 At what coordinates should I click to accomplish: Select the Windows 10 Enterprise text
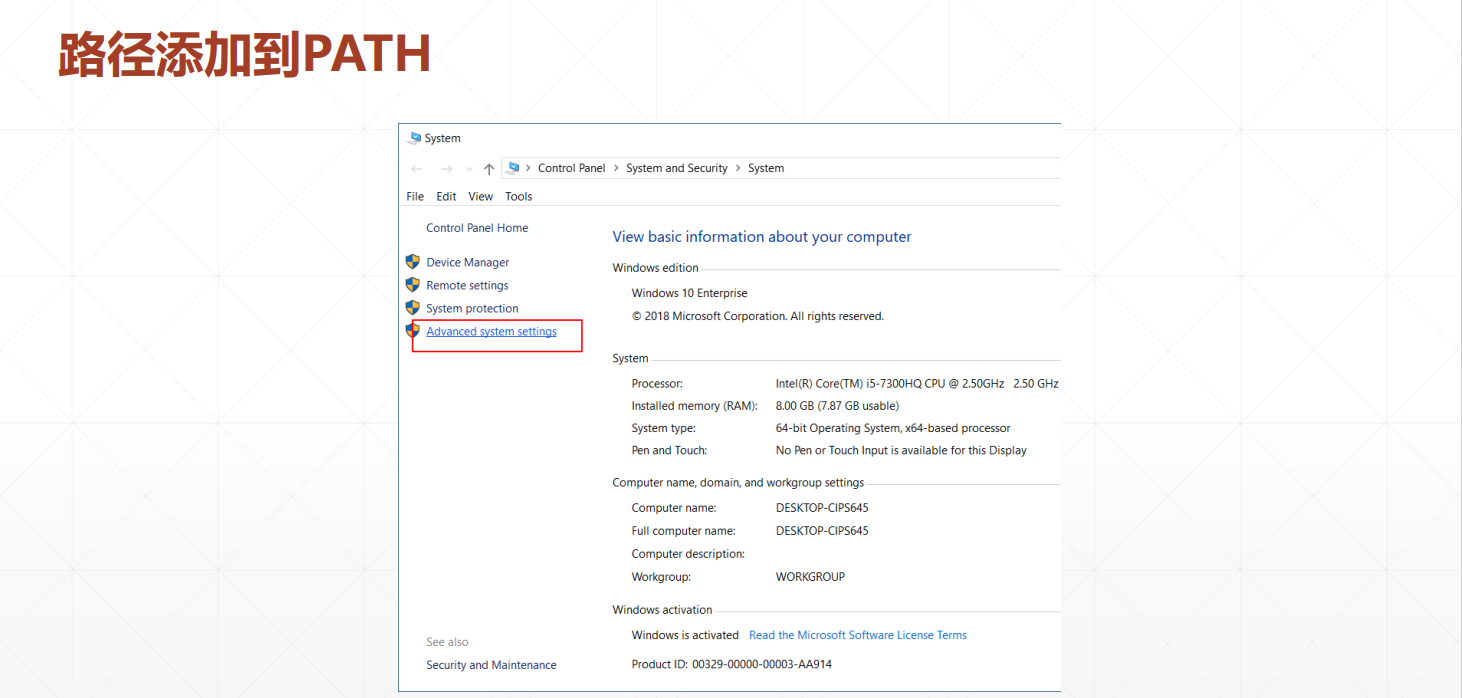pos(689,293)
